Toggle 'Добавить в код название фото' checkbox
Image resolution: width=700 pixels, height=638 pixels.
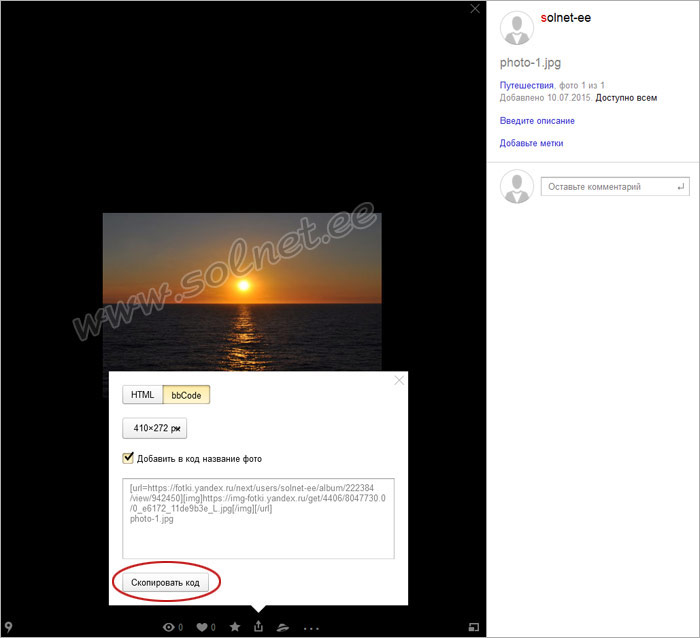tap(128, 458)
